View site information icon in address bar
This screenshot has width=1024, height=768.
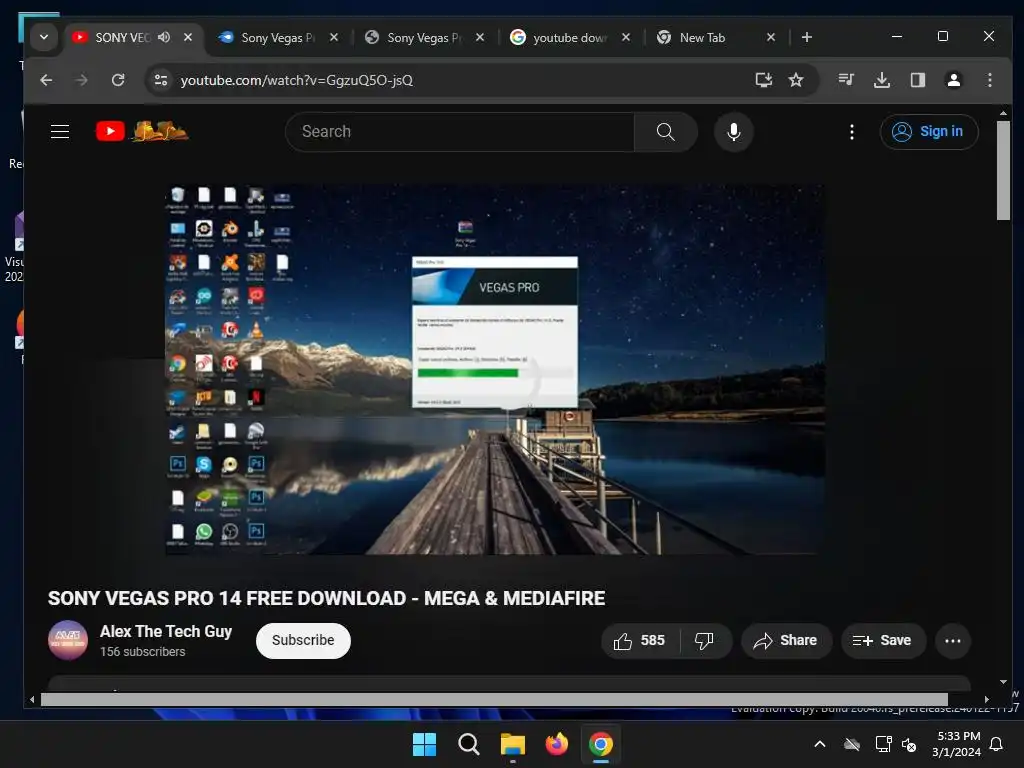(x=161, y=80)
